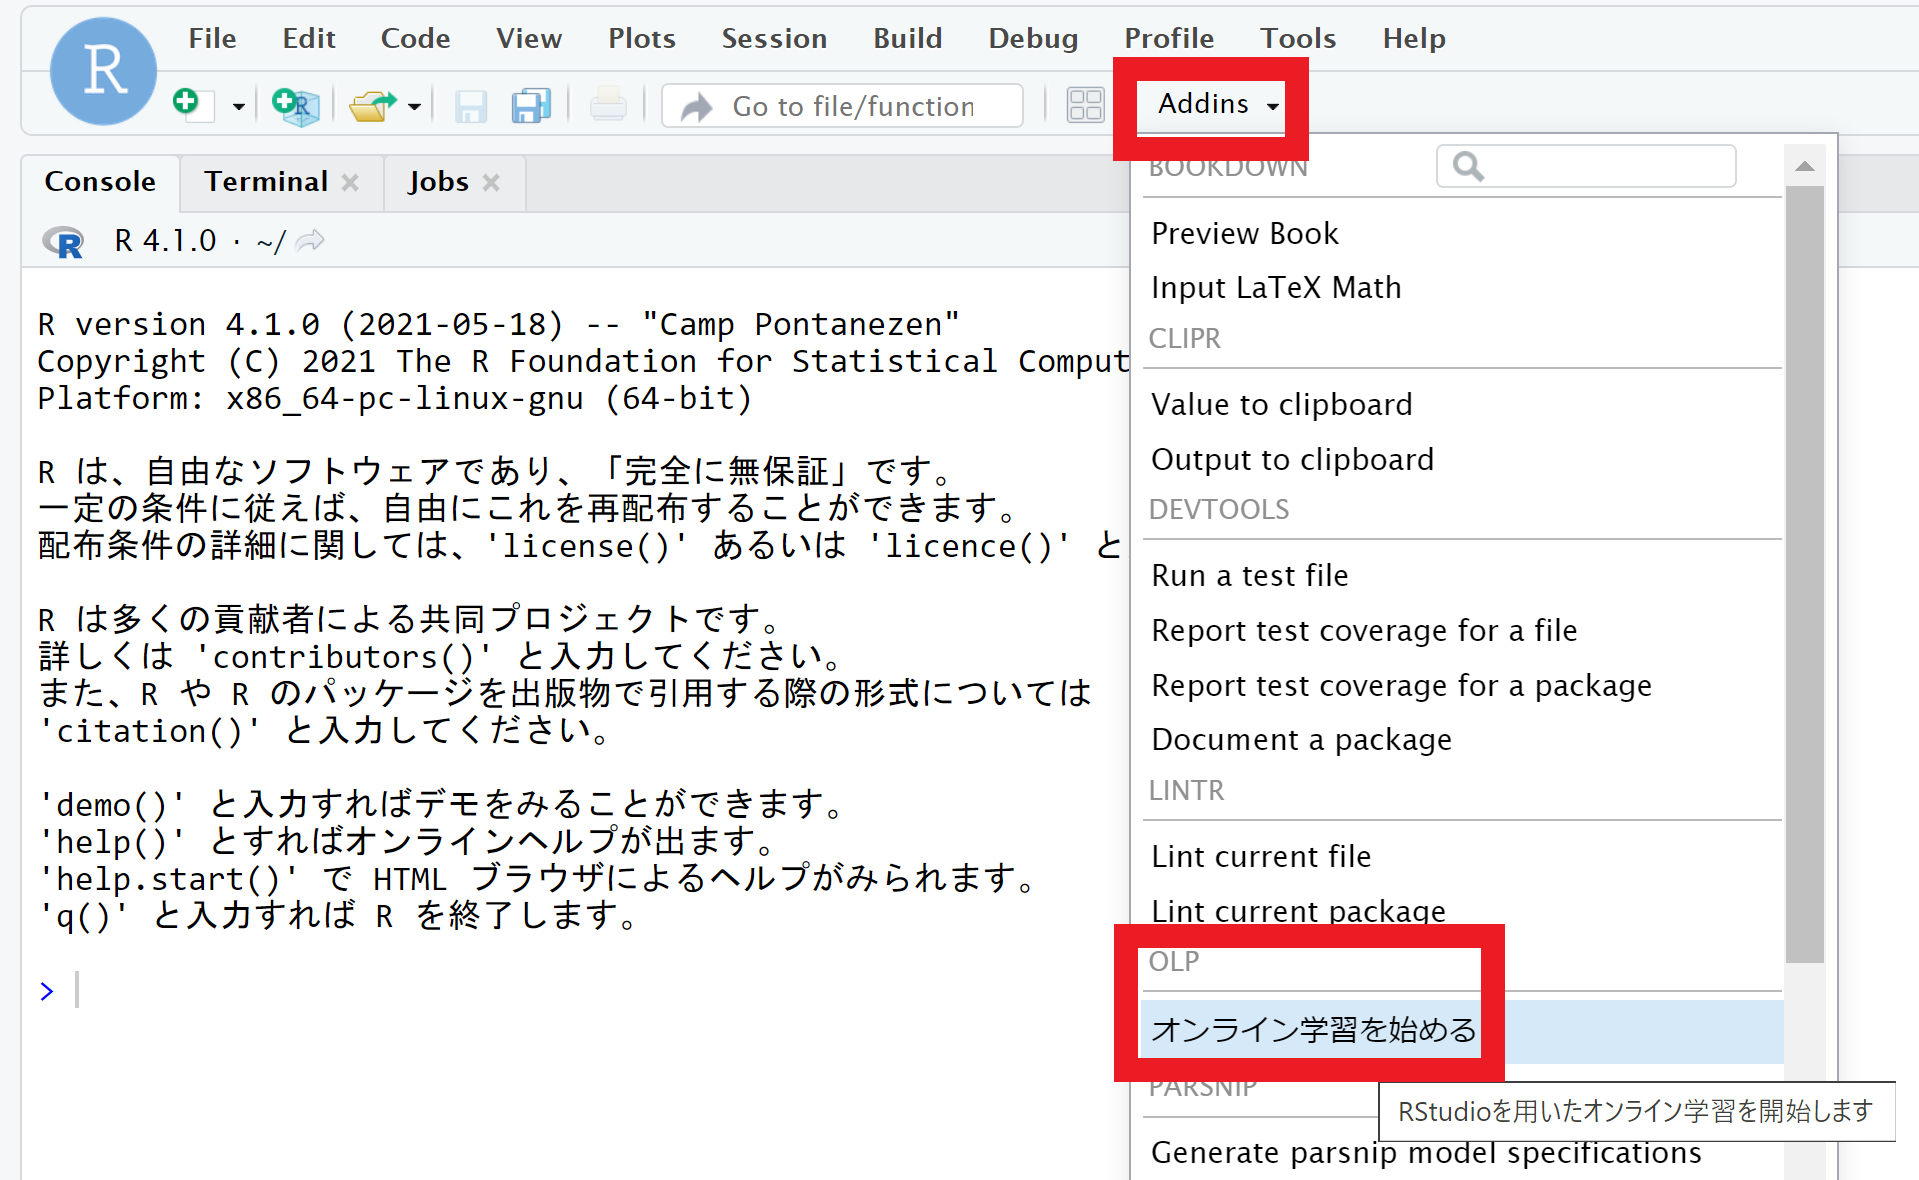
Task: Select Run a test file addin
Action: [1462, 575]
